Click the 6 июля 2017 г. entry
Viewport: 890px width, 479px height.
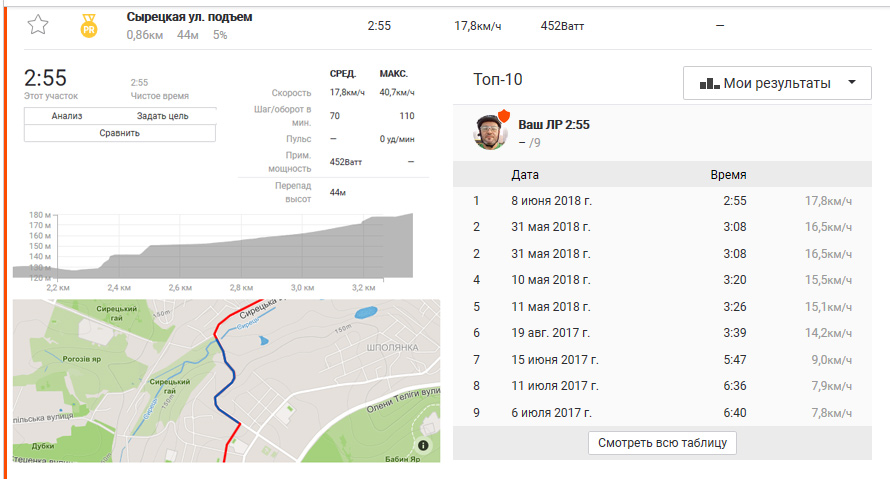pos(552,410)
